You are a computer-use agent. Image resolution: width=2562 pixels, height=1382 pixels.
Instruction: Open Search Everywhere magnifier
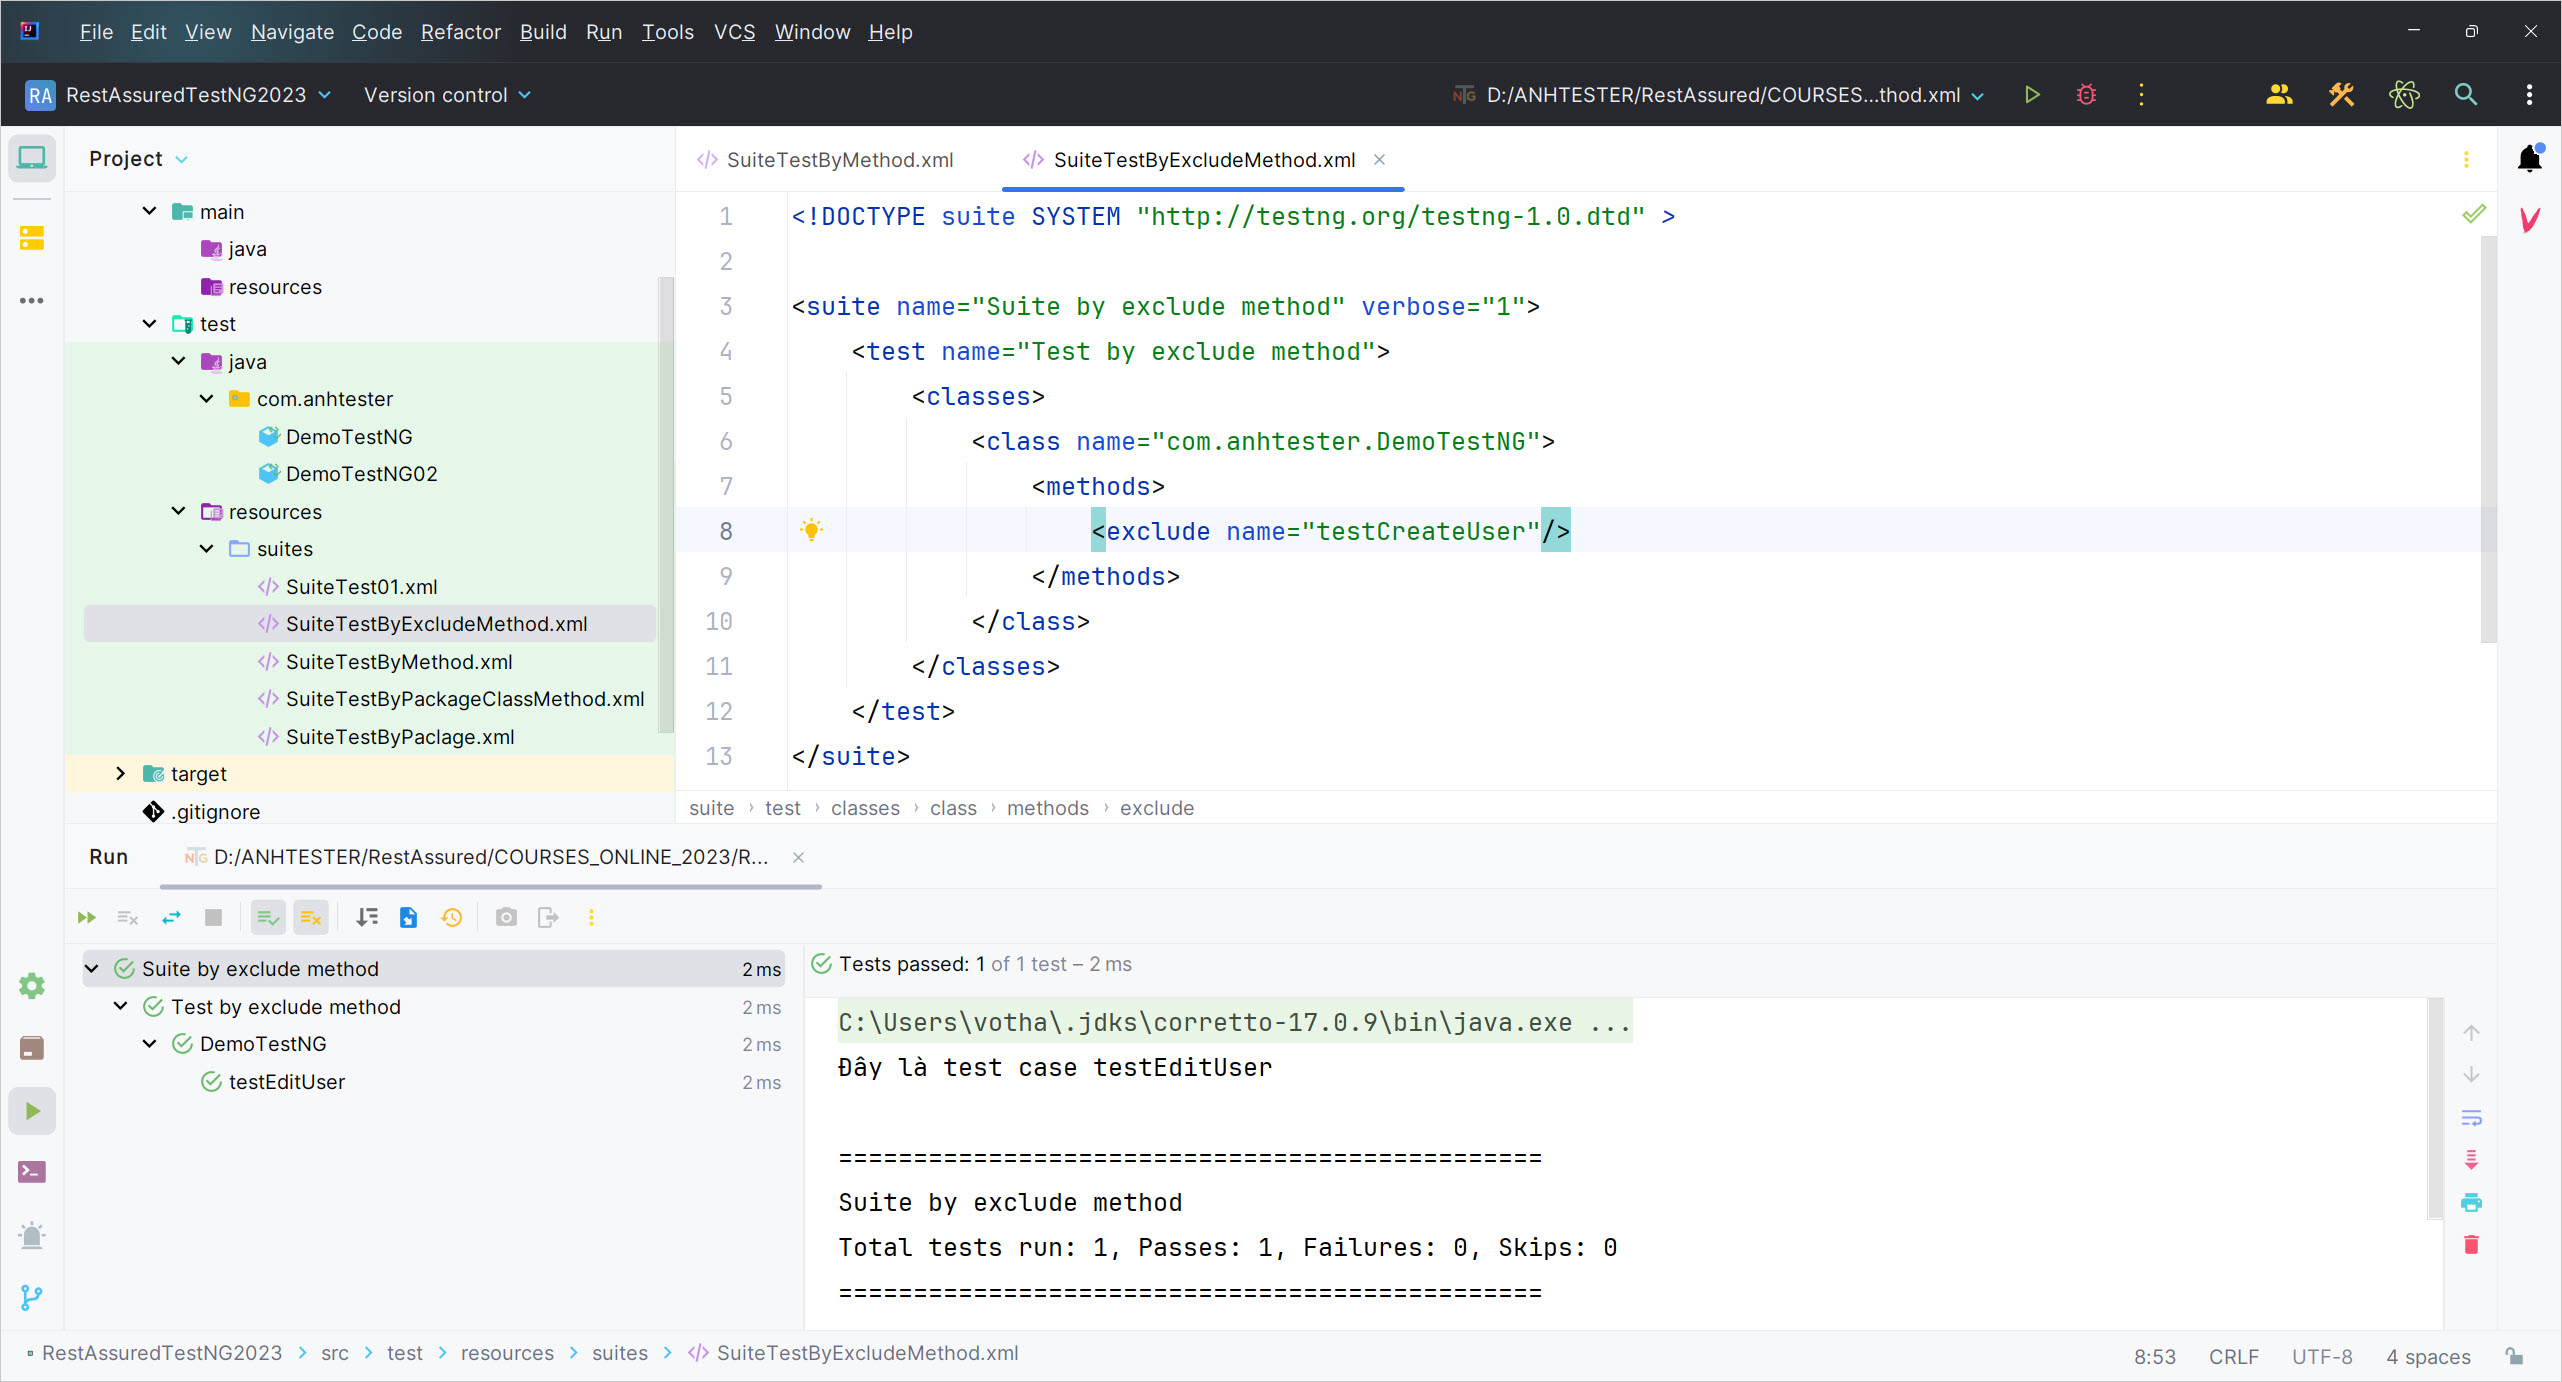coord(2466,95)
